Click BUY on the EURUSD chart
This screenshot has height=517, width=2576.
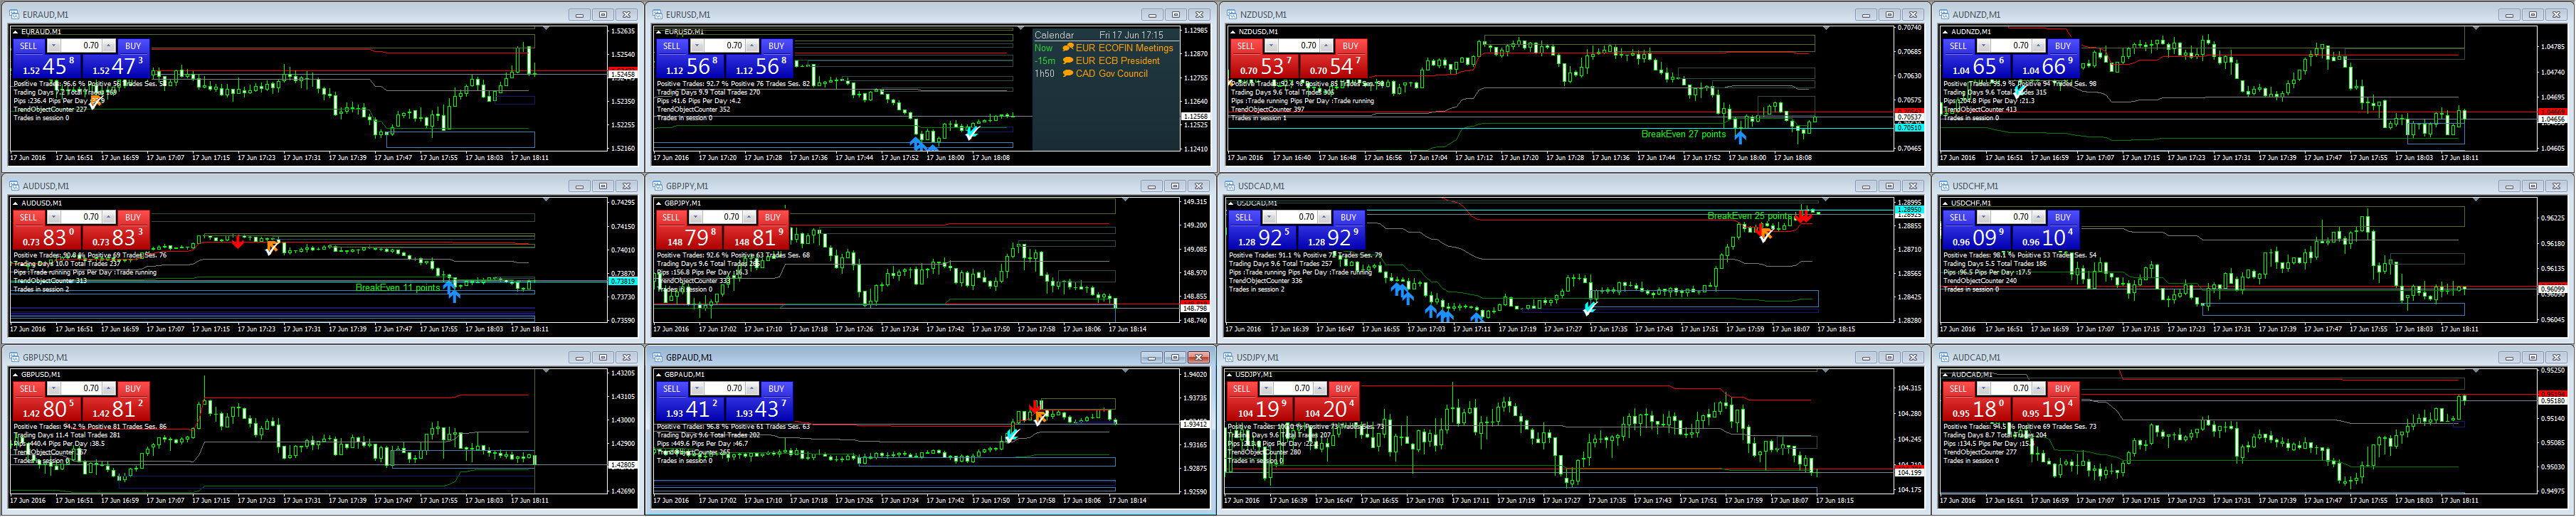pos(776,46)
